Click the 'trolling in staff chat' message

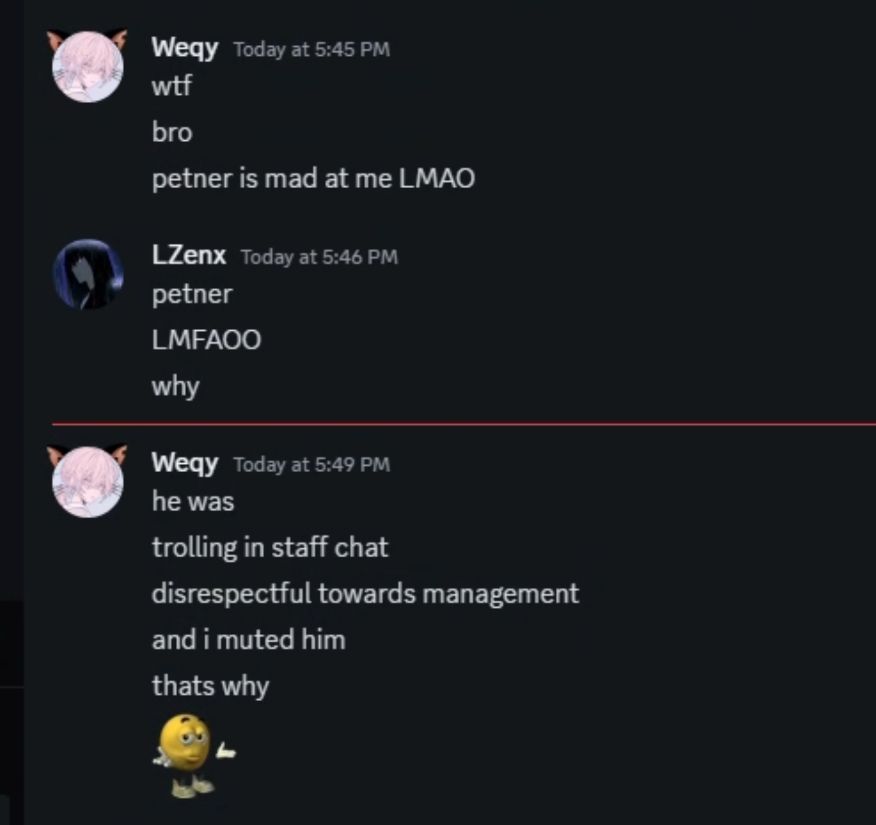pyautogui.click(x=270, y=547)
